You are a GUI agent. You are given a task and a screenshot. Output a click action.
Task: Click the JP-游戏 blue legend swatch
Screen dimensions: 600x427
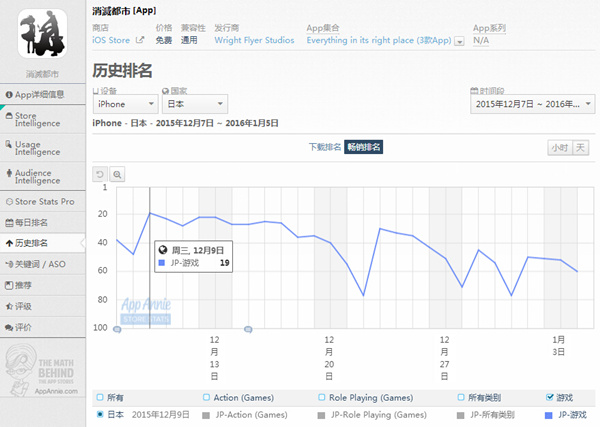tap(548, 415)
